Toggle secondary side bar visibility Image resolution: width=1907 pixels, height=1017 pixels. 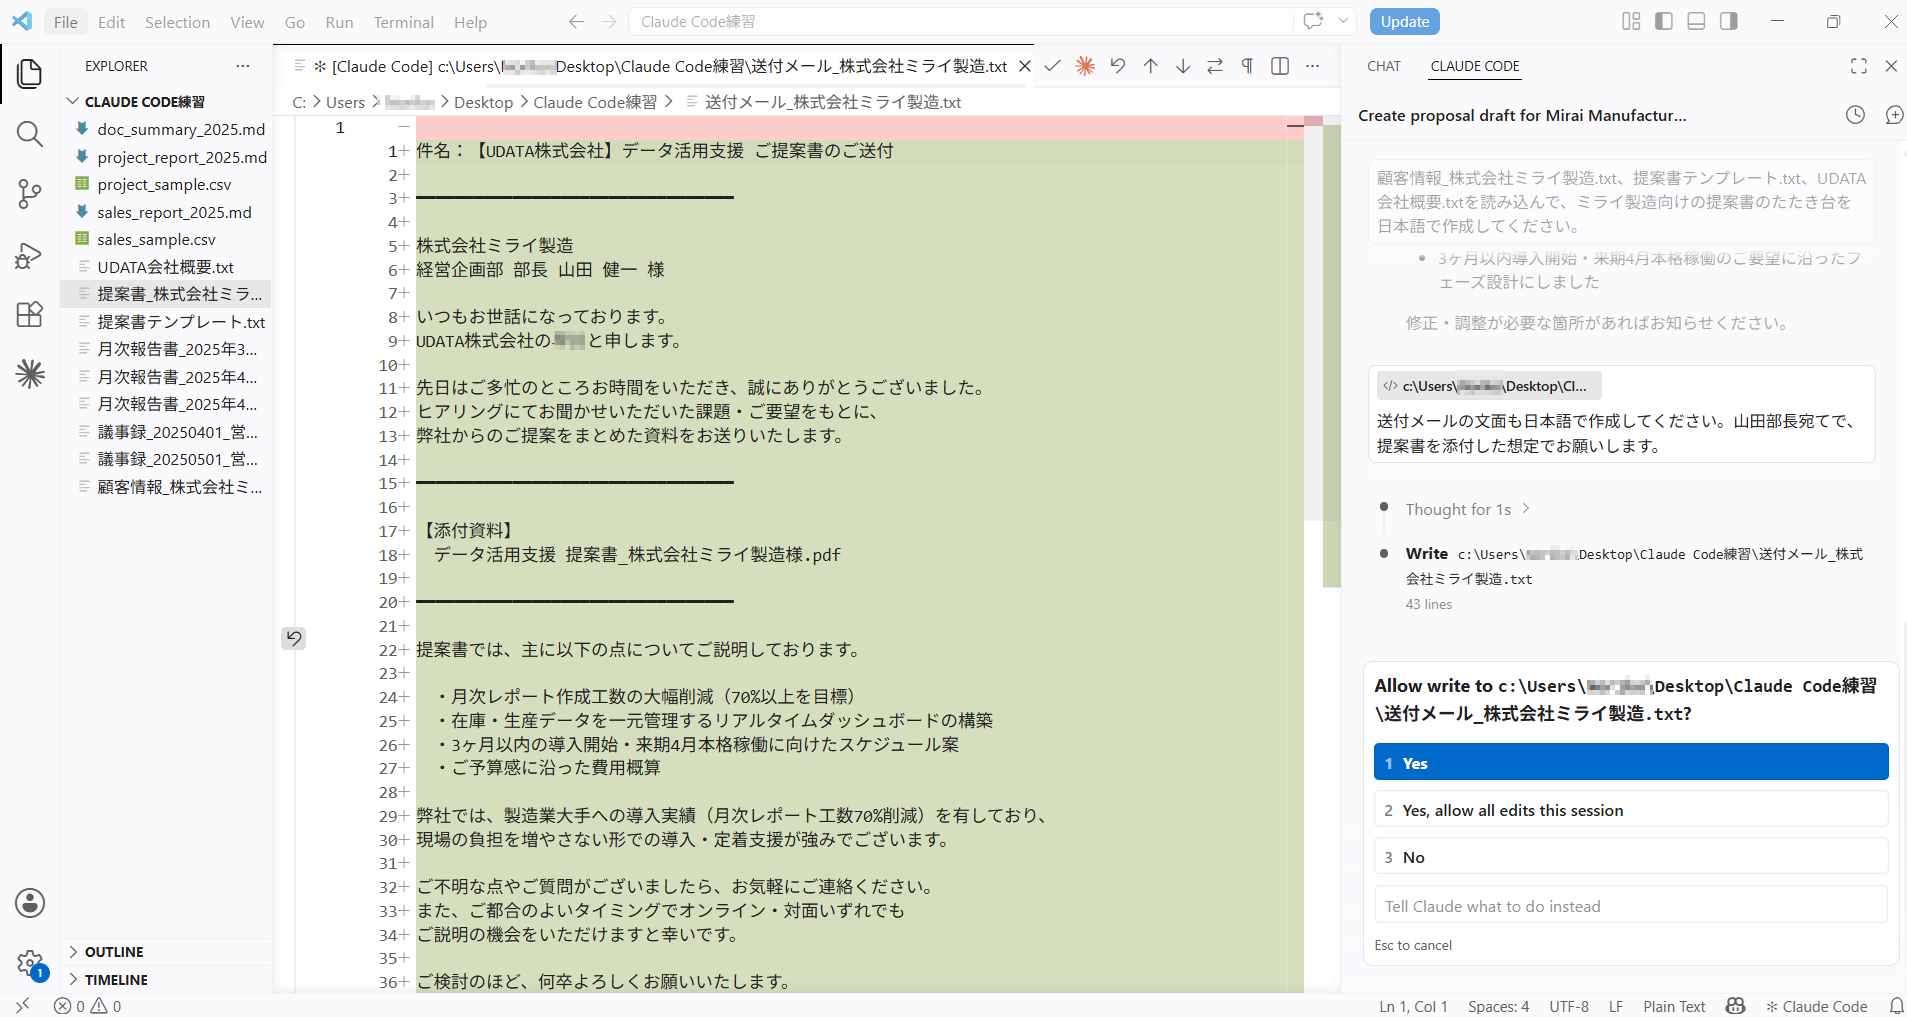point(1729,21)
